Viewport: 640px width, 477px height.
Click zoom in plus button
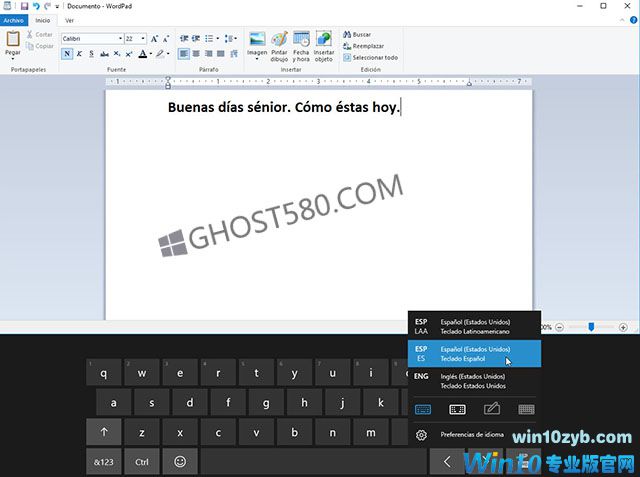(623, 327)
